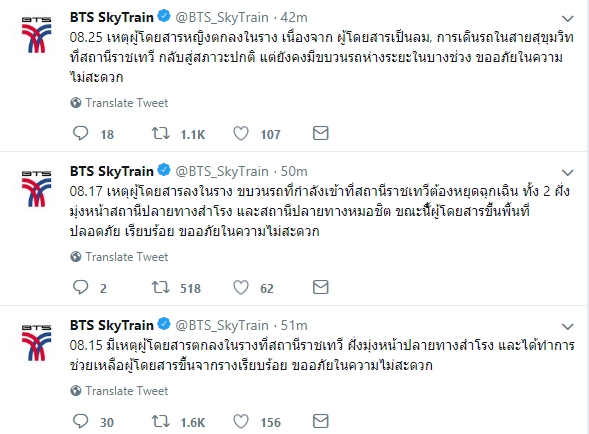The height and width of the screenshot is (434, 589).
Task: Open the 42m timestamp of the first tweet
Action: pyautogui.click(x=294, y=17)
